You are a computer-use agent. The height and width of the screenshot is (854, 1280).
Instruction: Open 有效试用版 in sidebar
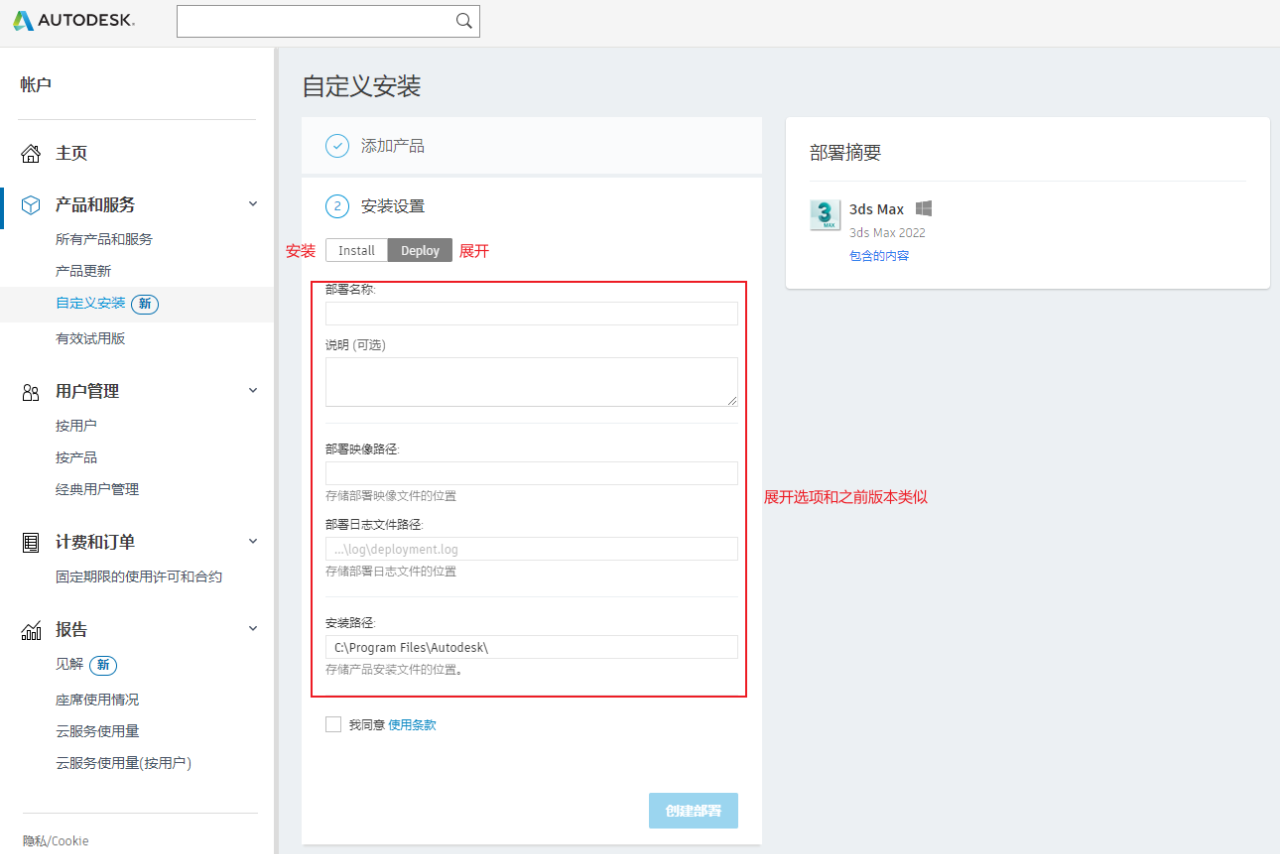[90, 338]
